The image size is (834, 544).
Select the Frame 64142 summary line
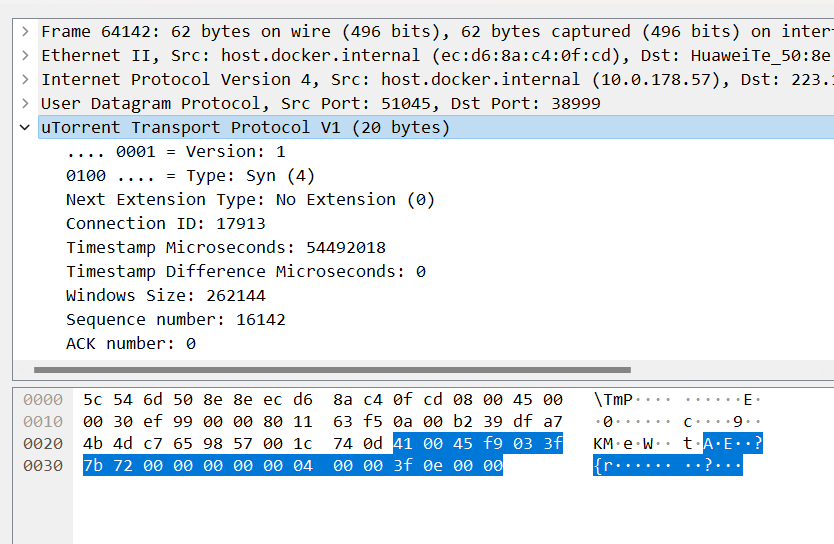coord(436,31)
